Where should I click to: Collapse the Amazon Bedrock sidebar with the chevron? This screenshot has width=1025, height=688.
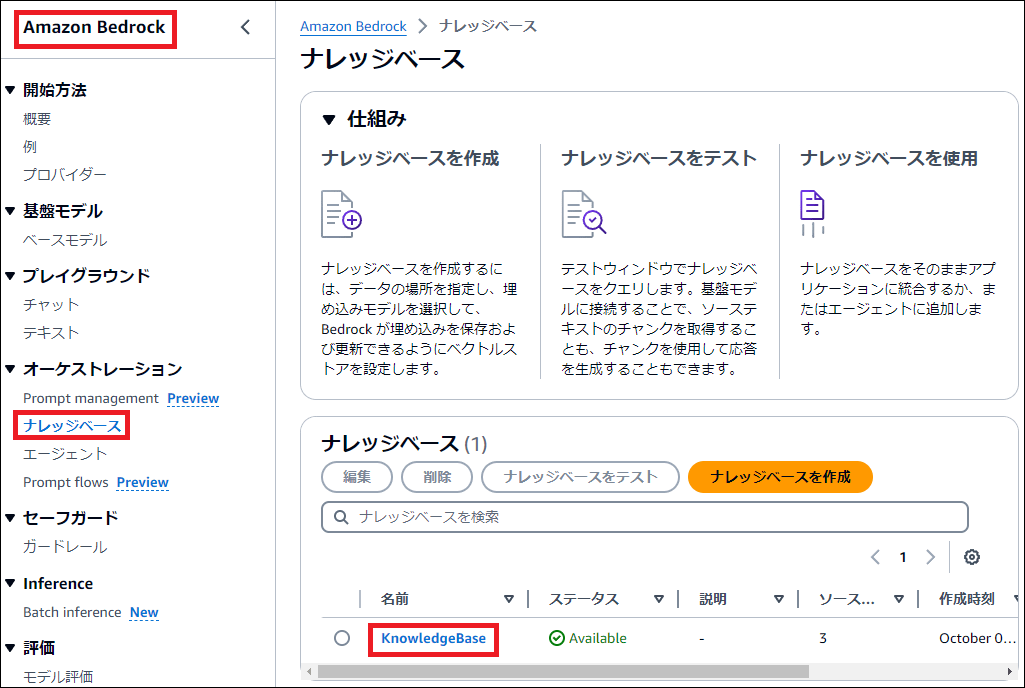click(246, 28)
